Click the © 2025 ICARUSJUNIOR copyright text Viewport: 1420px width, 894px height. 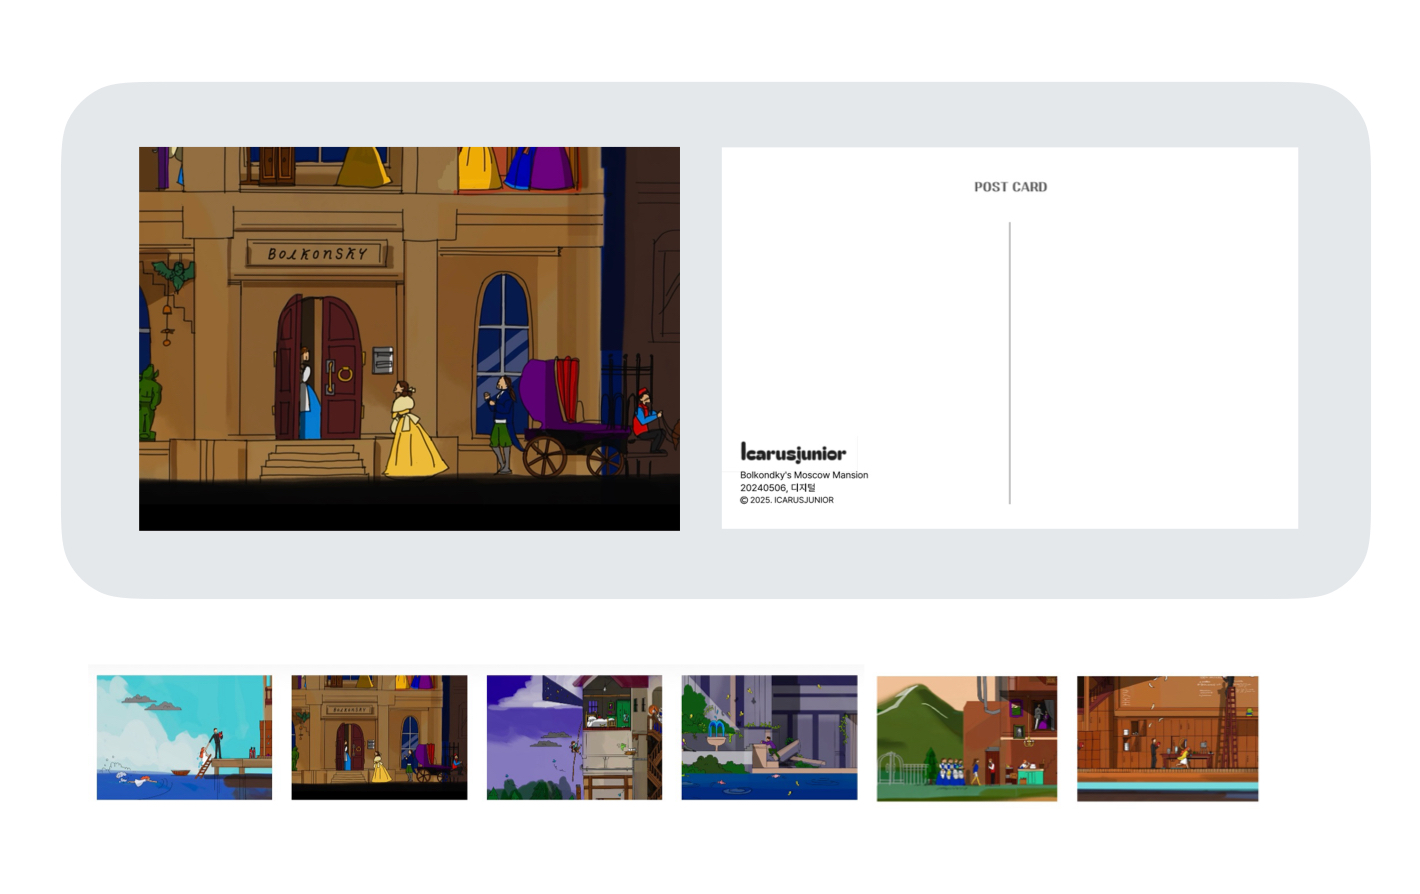pos(787,500)
